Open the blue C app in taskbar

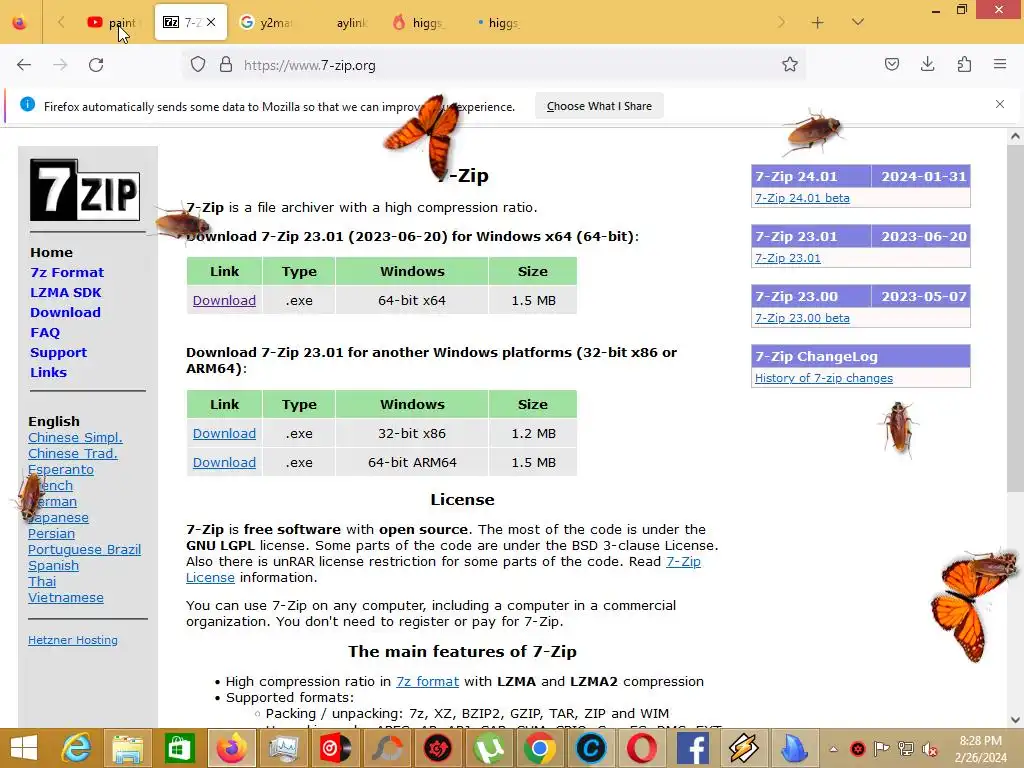(591, 748)
